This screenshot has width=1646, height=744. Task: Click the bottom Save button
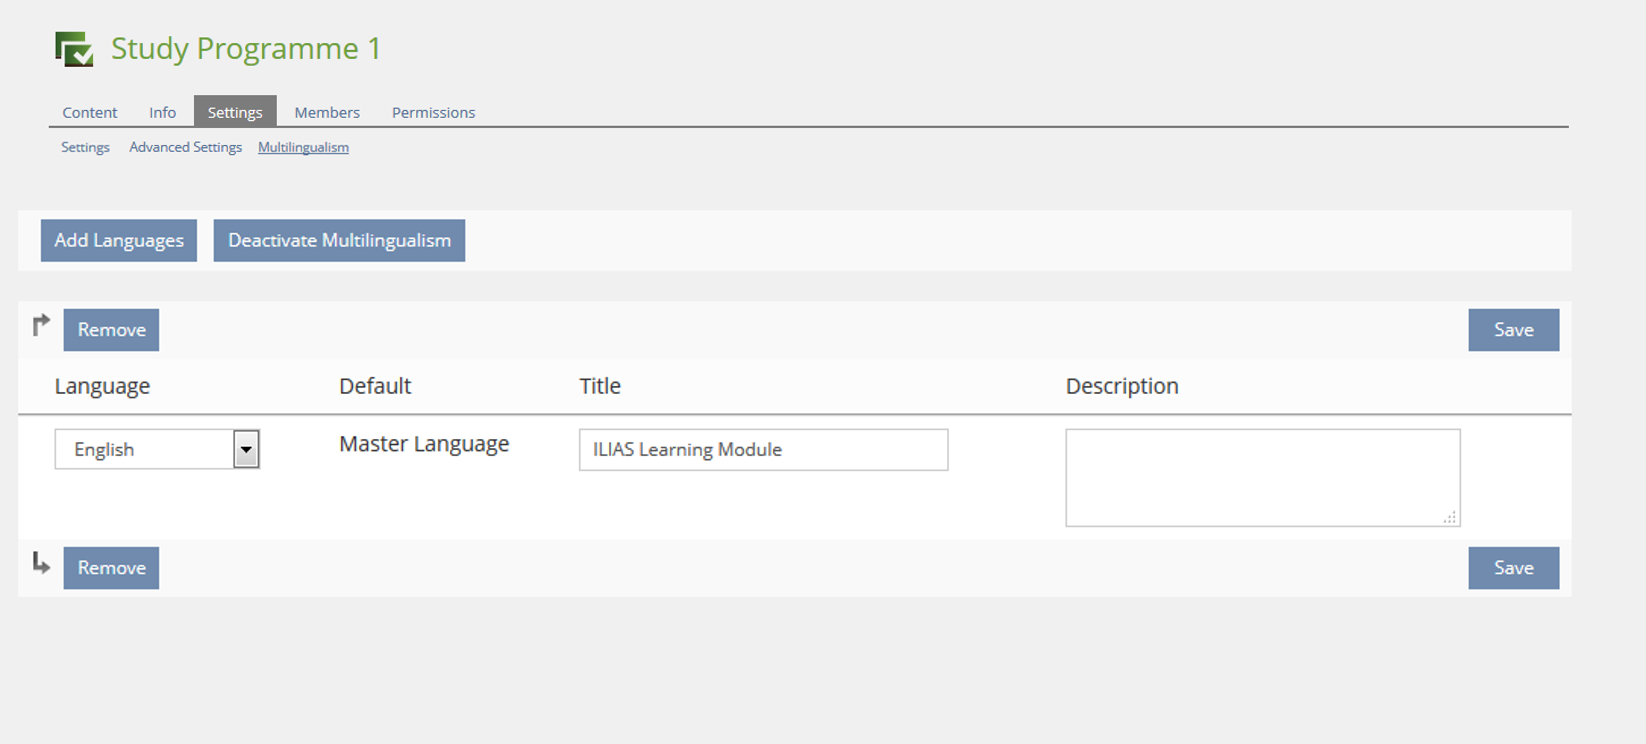pyautogui.click(x=1513, y=568)
